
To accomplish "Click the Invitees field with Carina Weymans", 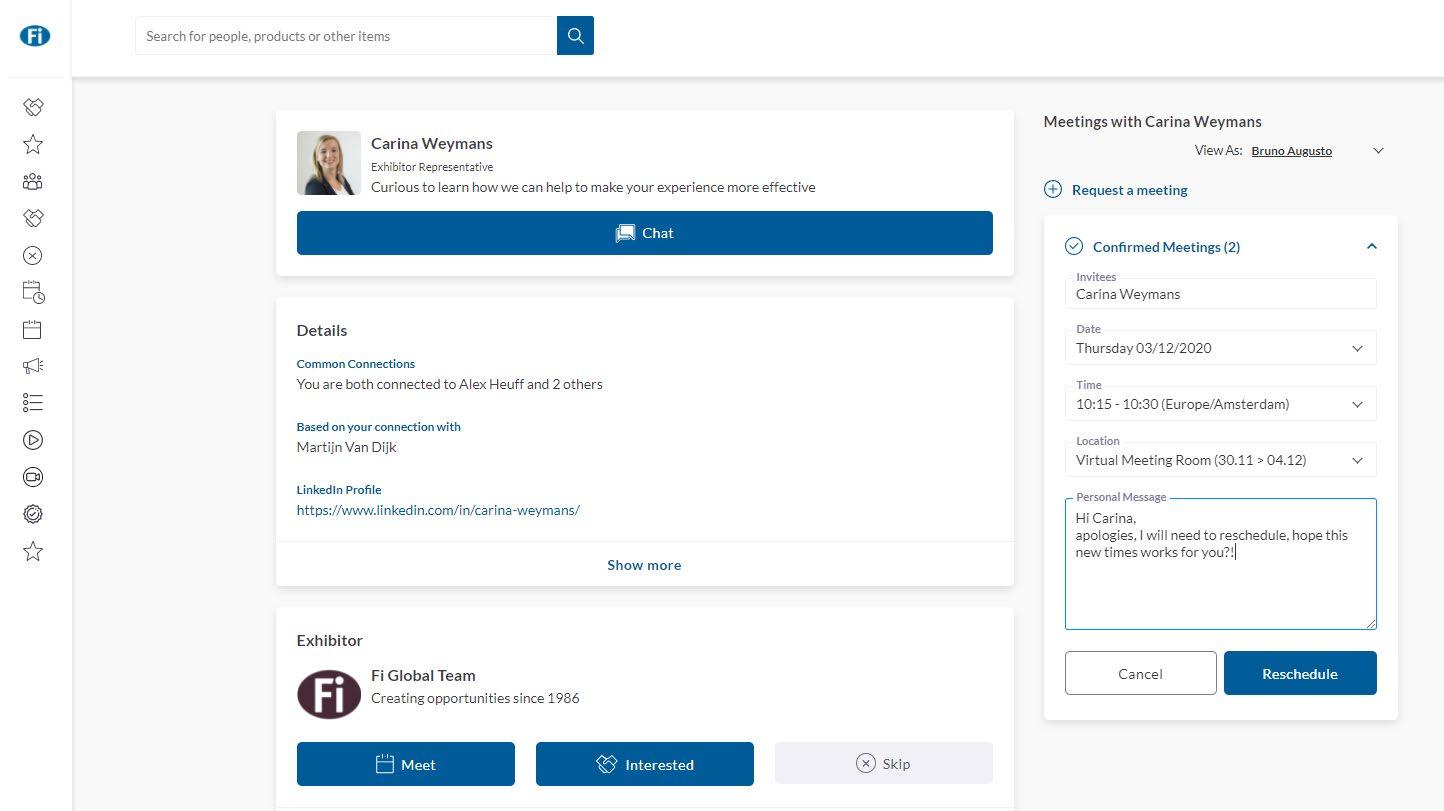I will click(x=1220, y=293).
